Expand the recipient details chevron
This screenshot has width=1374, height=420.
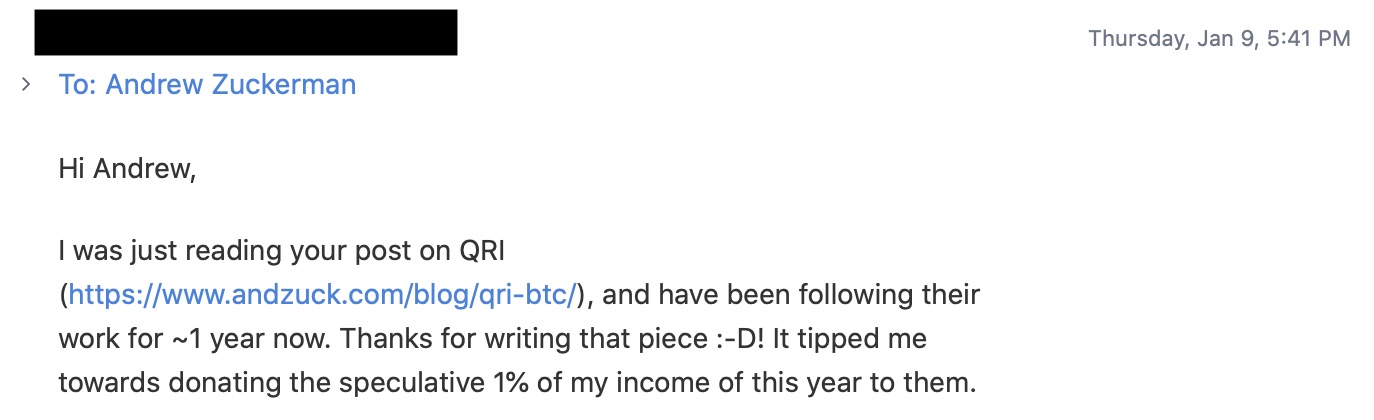26,85
